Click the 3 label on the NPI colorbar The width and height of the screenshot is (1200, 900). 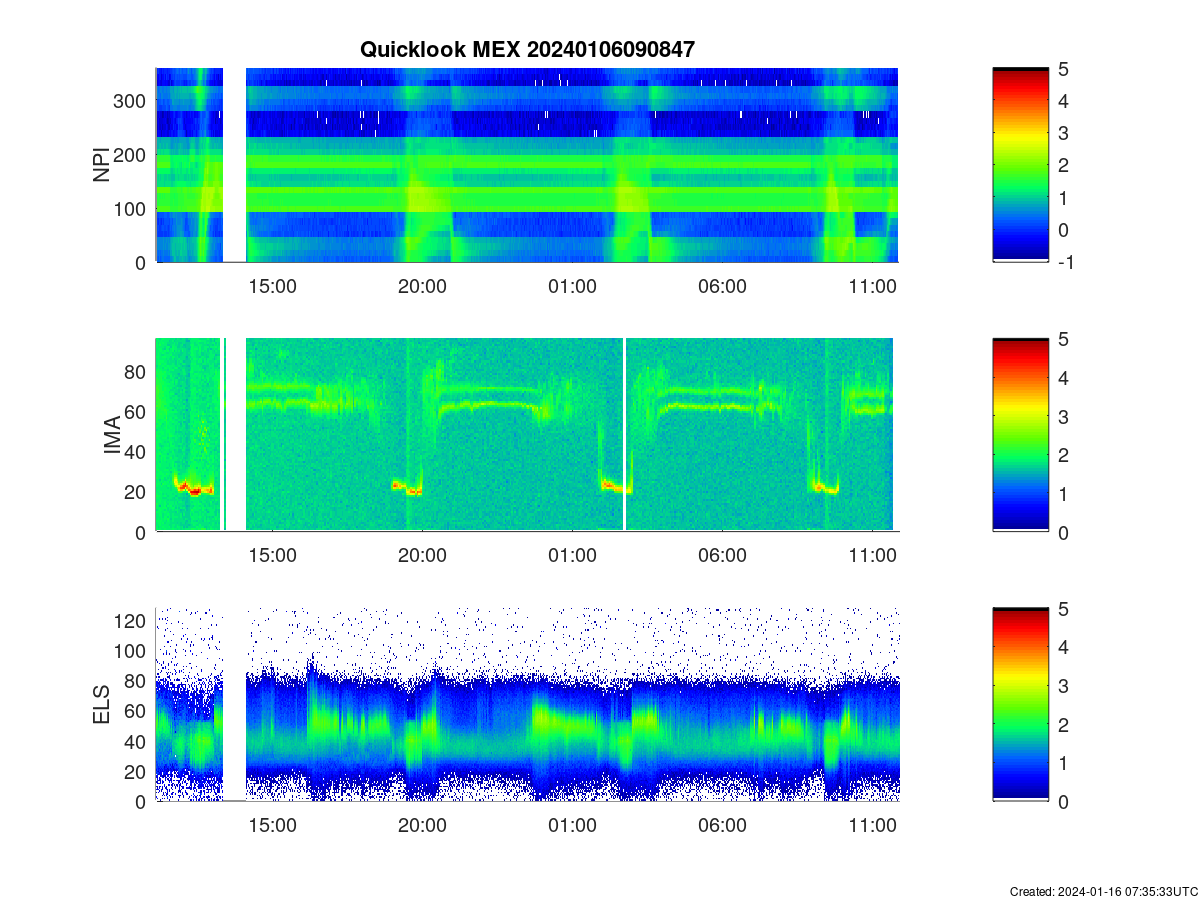[1064, 133]
